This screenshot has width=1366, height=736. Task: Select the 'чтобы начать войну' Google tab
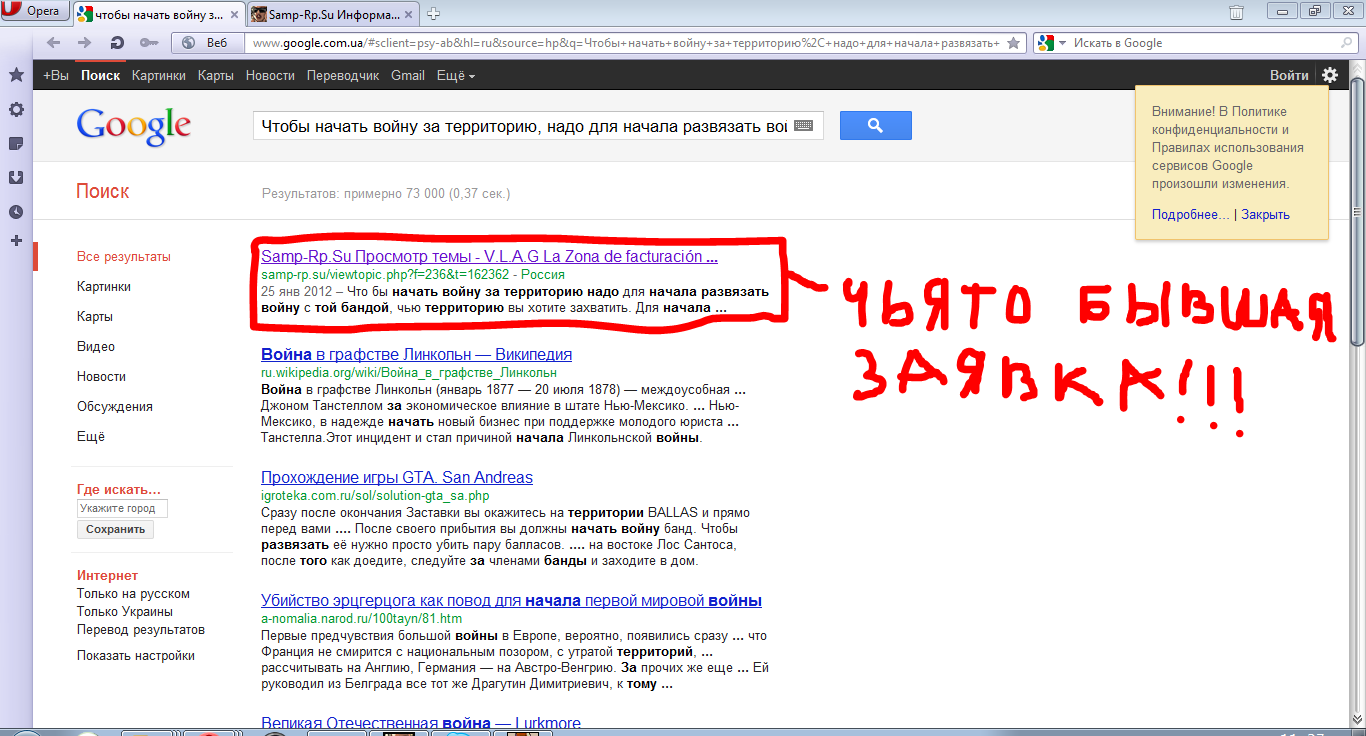point(156,14)
